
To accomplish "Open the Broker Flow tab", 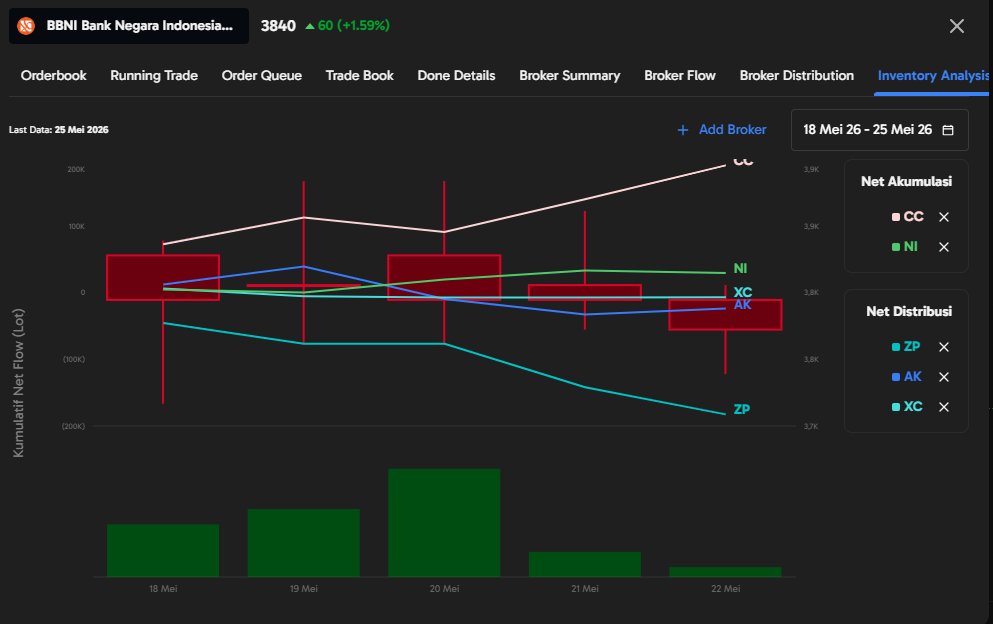I will click(680, 75).
